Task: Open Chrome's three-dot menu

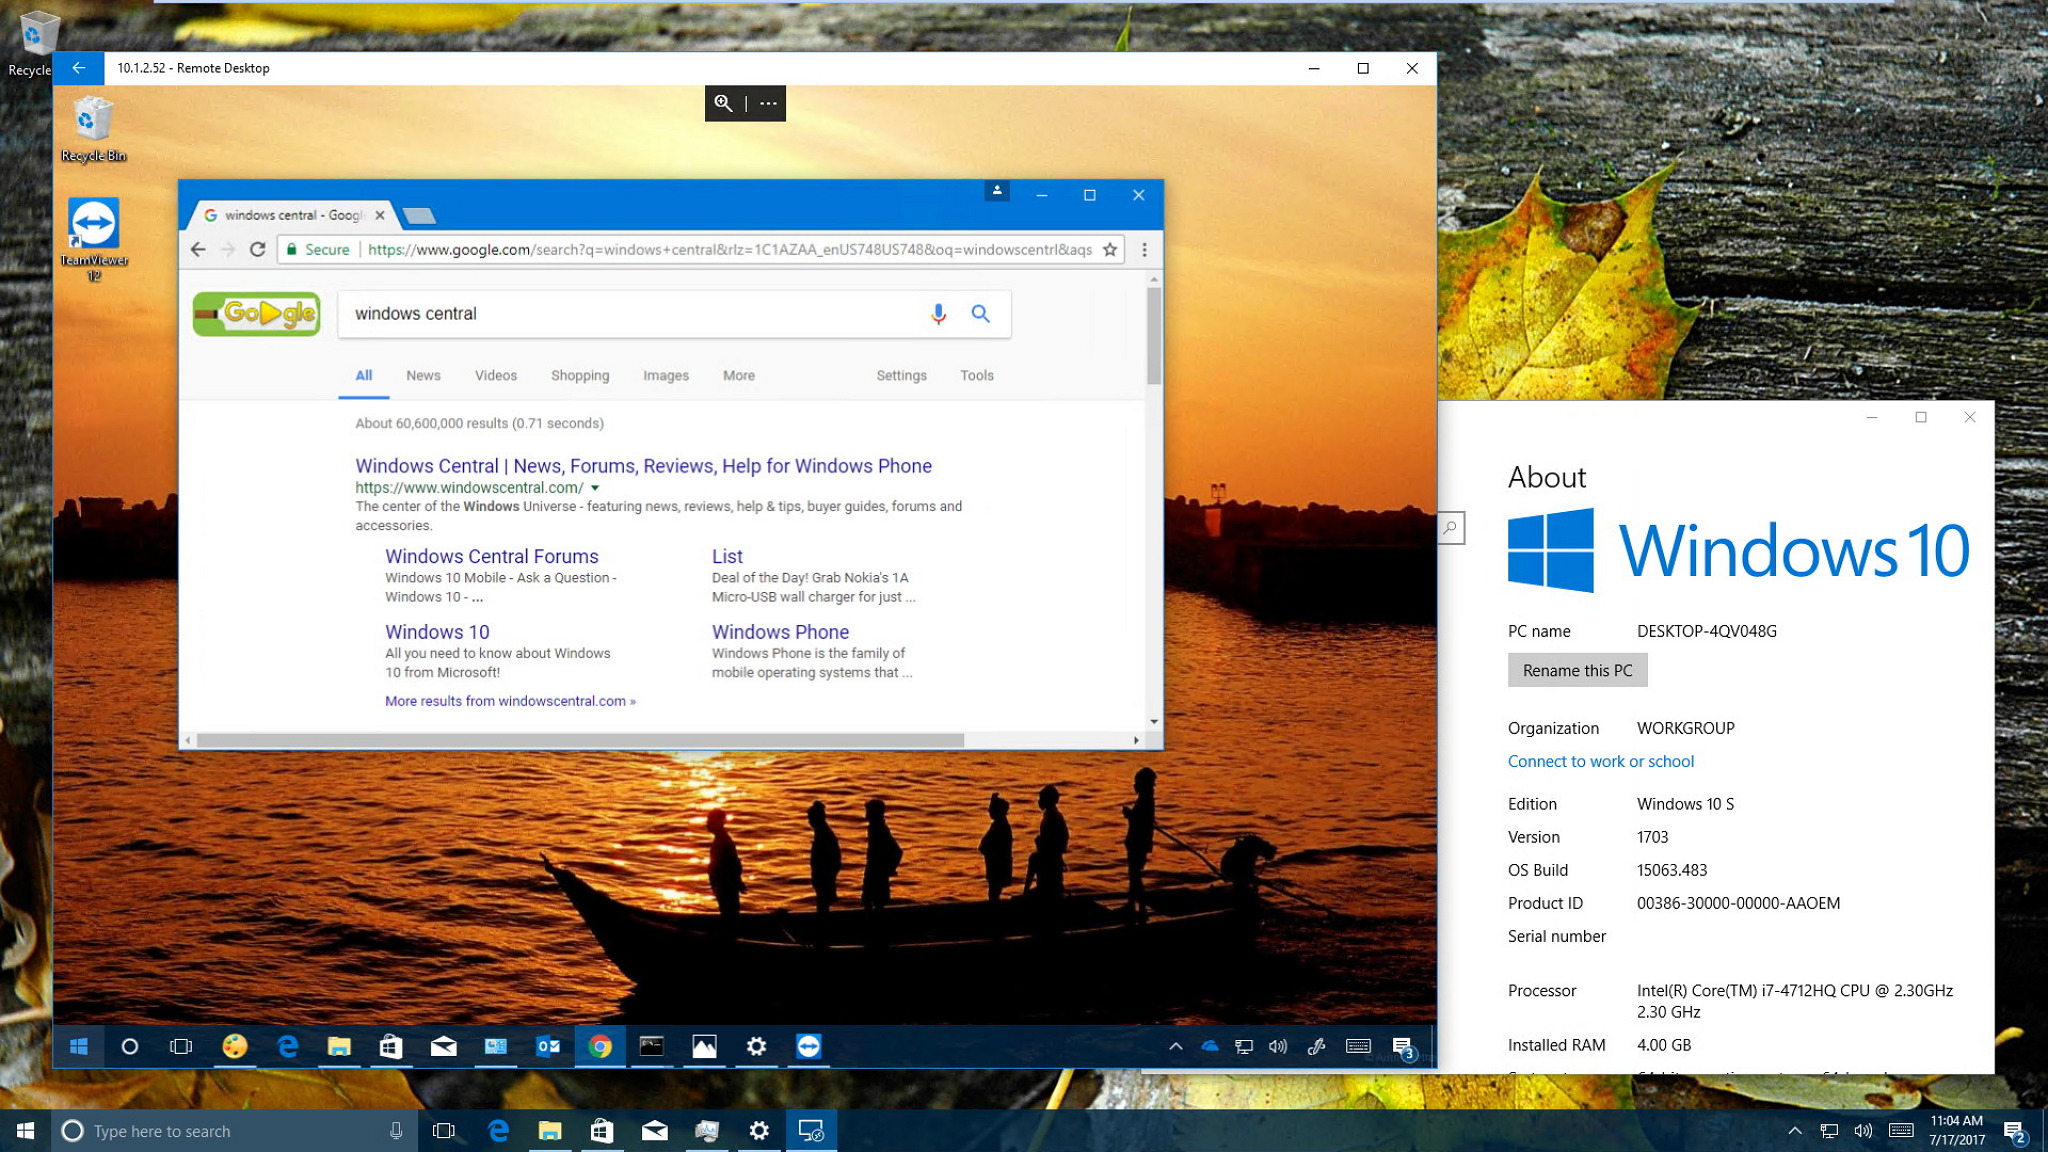Action: pos(1144,250)
